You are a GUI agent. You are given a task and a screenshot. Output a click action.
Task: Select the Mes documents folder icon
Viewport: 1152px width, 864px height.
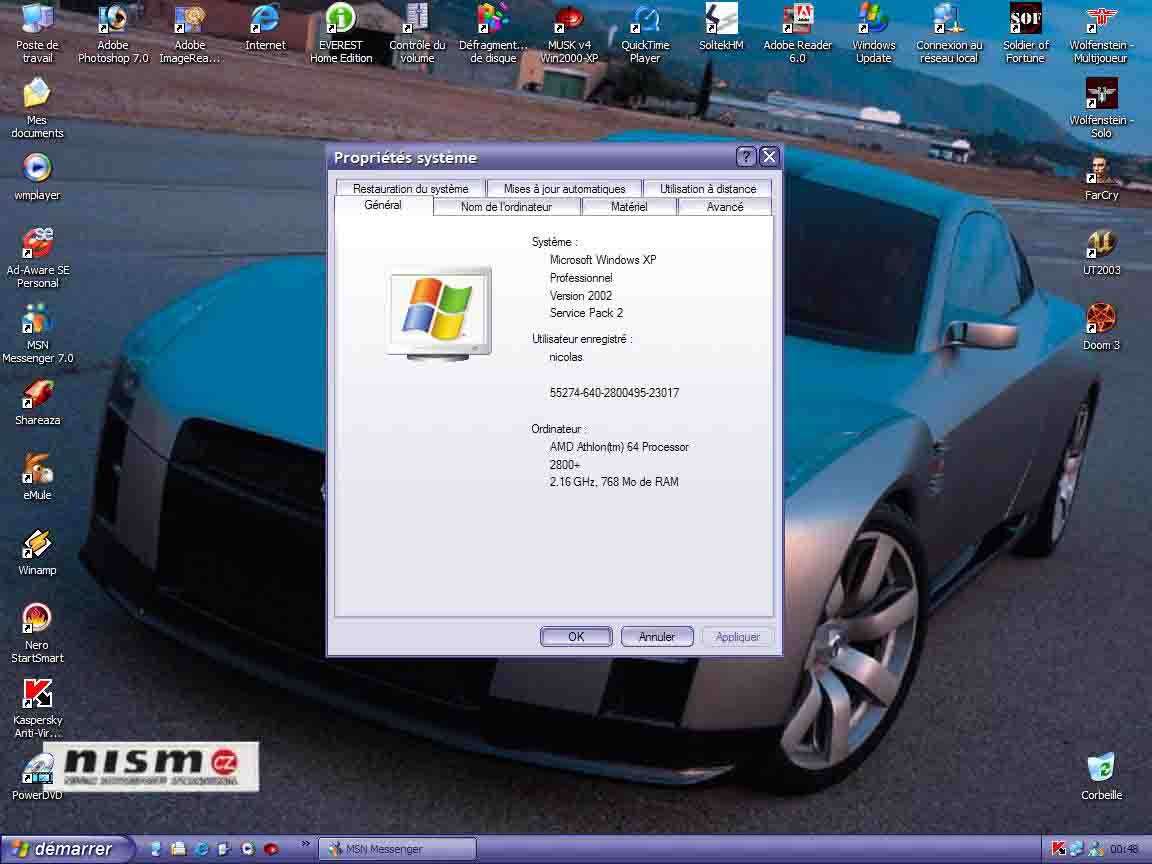(37, 108)
